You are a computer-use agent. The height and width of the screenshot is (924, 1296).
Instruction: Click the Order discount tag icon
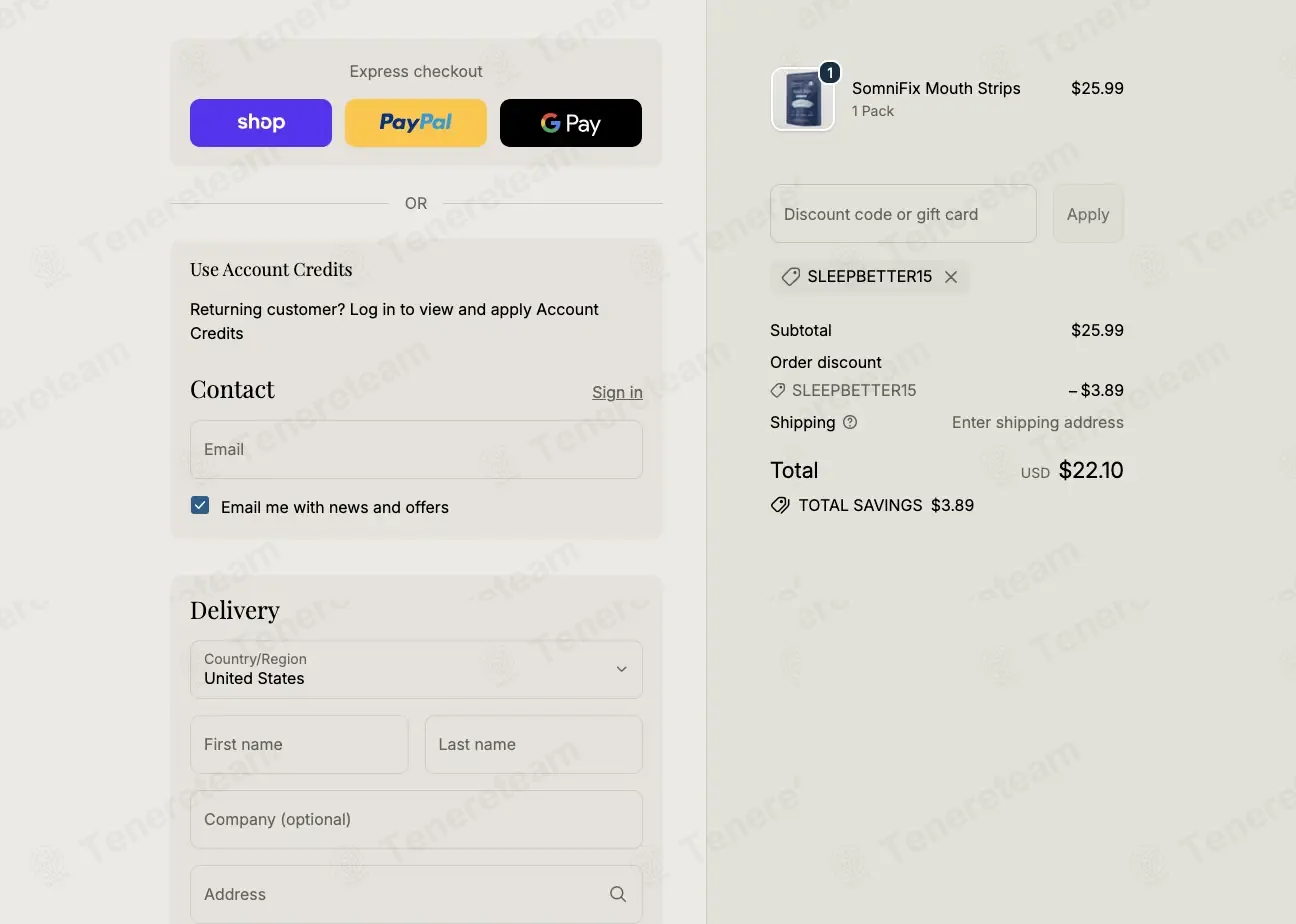pos(778,390)
